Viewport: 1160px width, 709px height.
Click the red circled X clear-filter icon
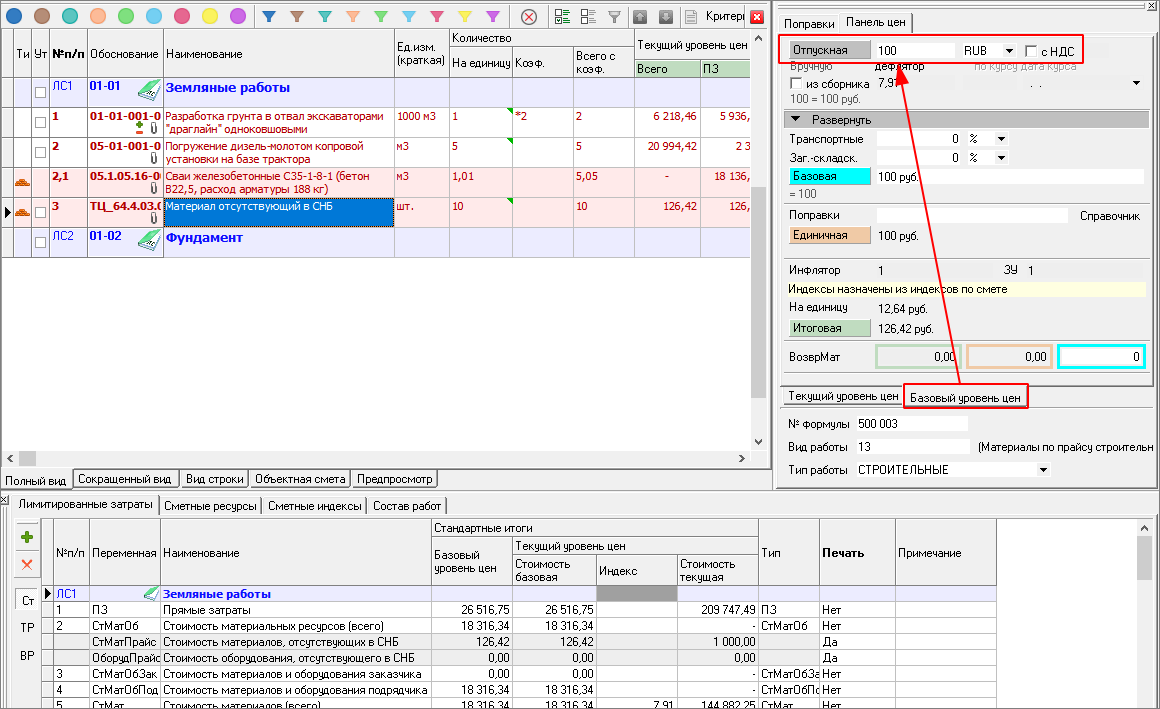[529, 17]
